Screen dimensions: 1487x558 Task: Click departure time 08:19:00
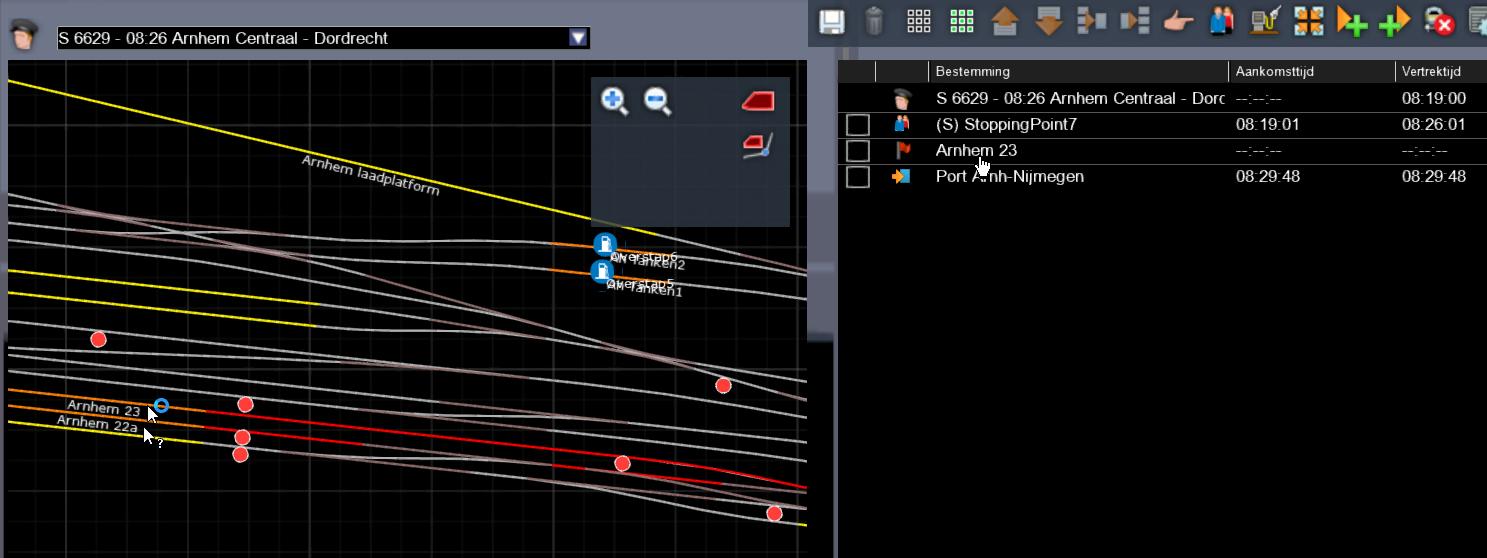point(1433,99)
